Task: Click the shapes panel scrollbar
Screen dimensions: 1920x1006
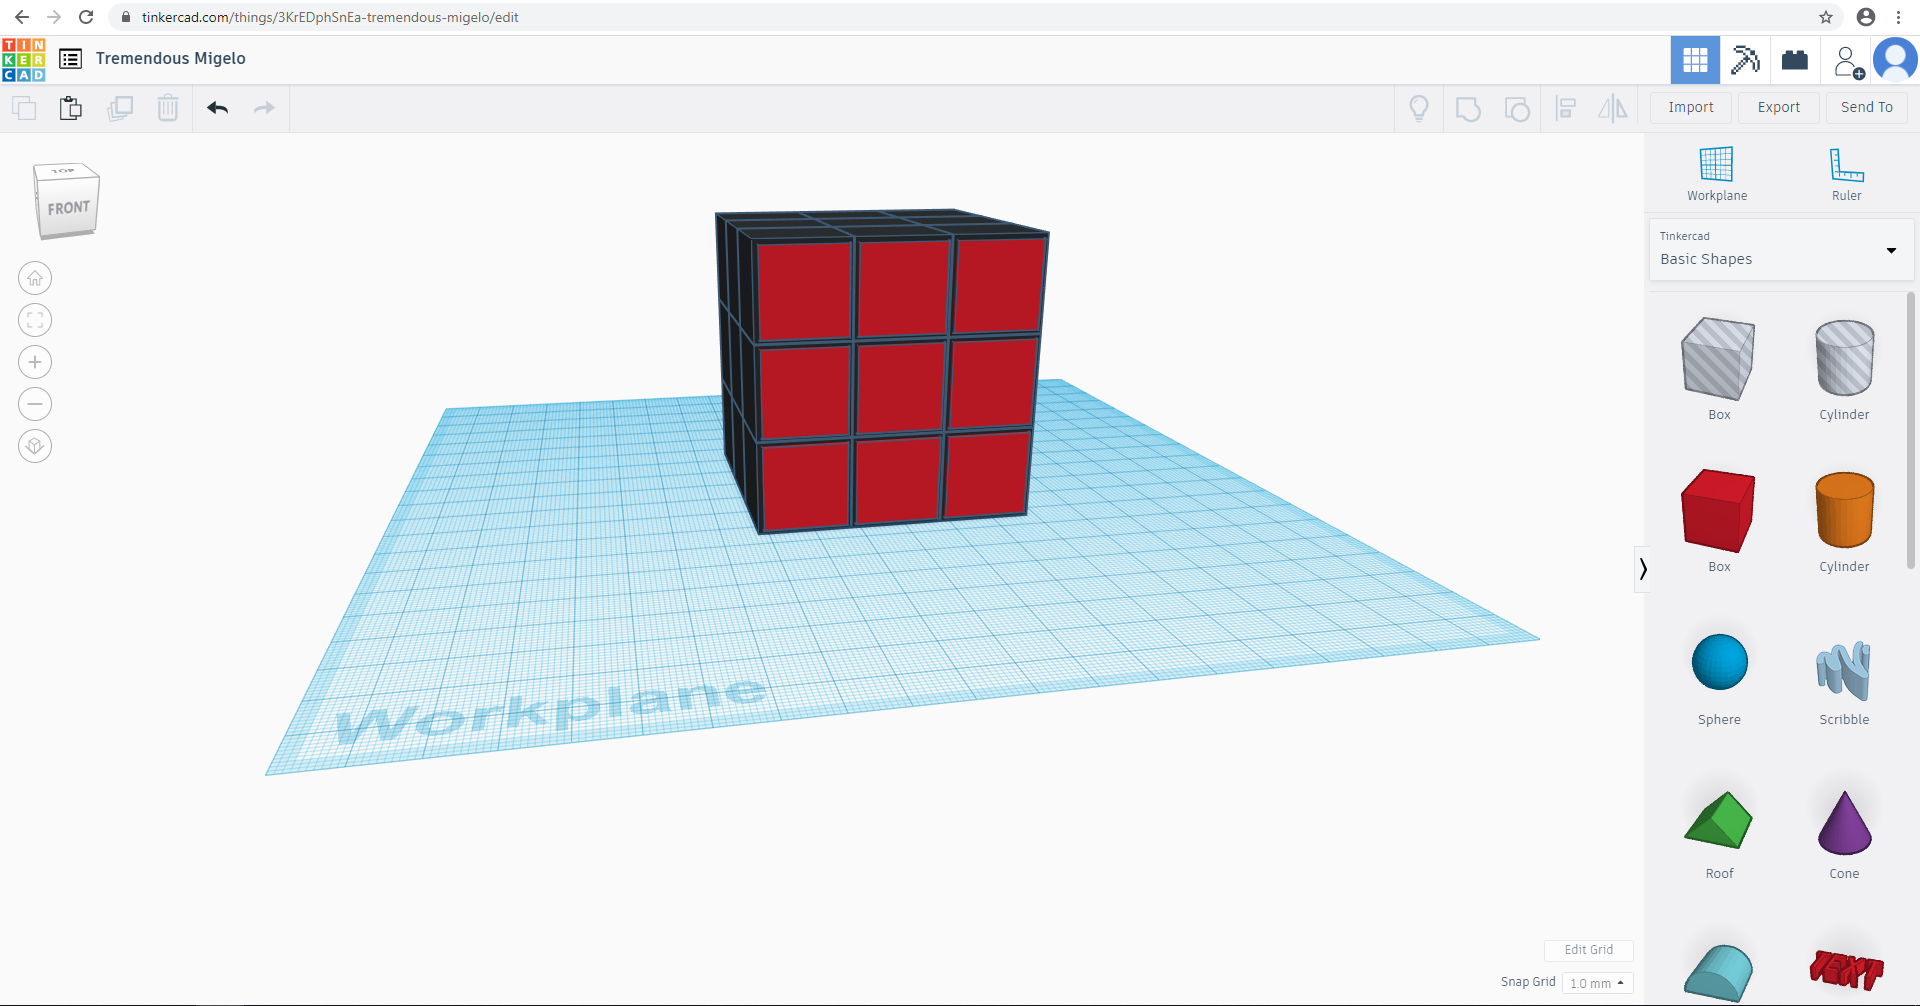Action: (x=1911, y=430)
